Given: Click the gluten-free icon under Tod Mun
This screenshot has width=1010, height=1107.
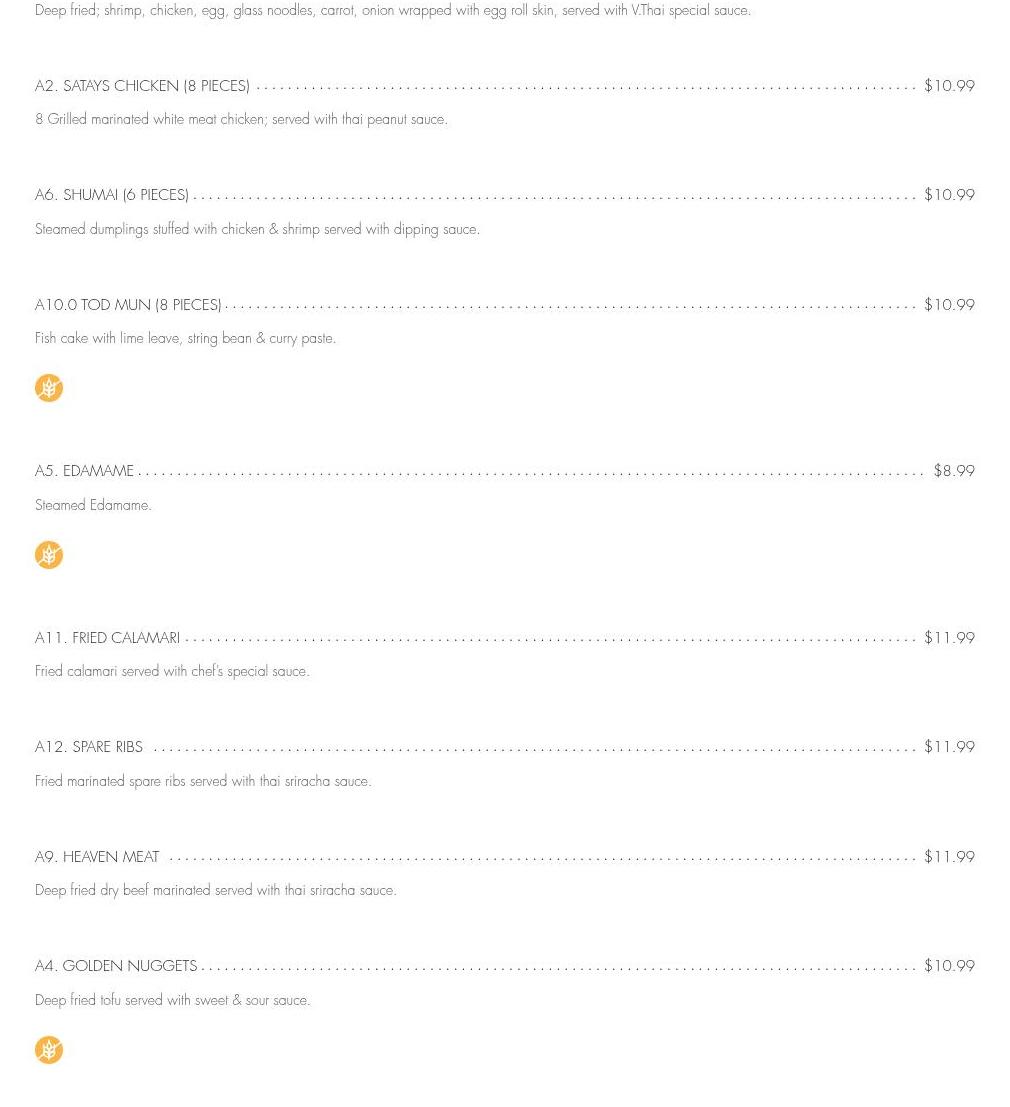Looking at the screenshot, I should [49, 388].
